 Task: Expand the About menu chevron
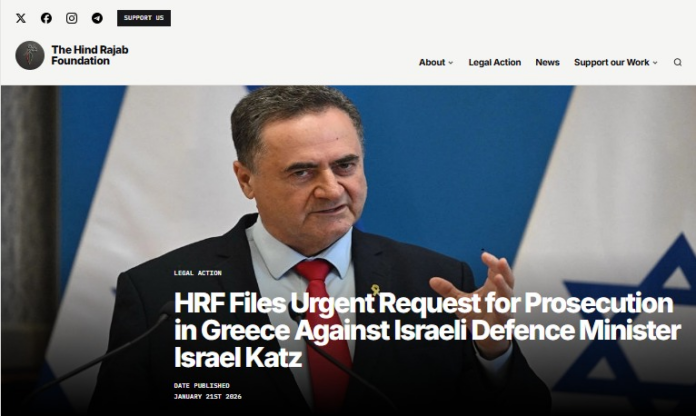tap(451, 63)
